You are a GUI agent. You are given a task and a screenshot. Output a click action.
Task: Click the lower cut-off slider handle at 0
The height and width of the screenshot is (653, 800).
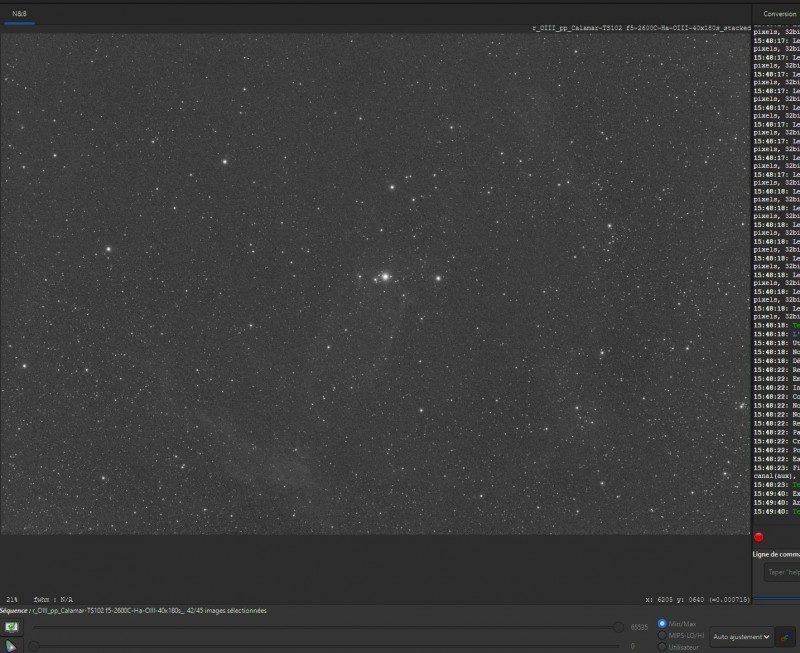34,646
